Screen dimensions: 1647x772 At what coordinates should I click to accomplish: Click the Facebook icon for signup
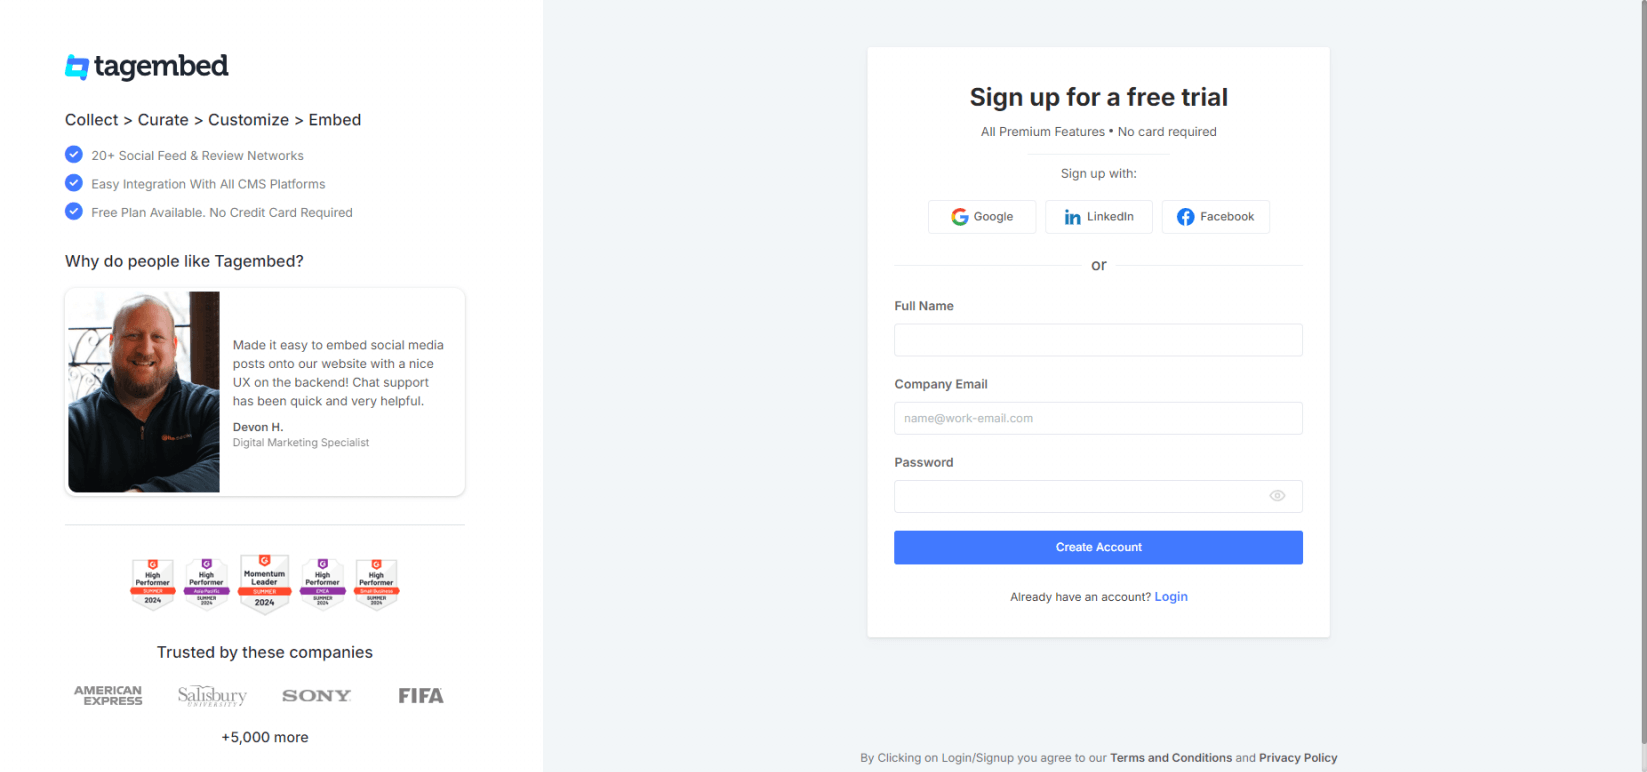pyautogui.click(x=1186, y=216)
